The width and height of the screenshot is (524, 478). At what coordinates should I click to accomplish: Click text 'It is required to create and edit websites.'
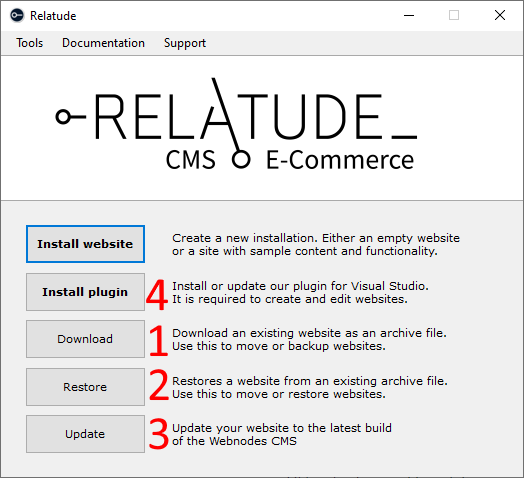tap(290, 299)
